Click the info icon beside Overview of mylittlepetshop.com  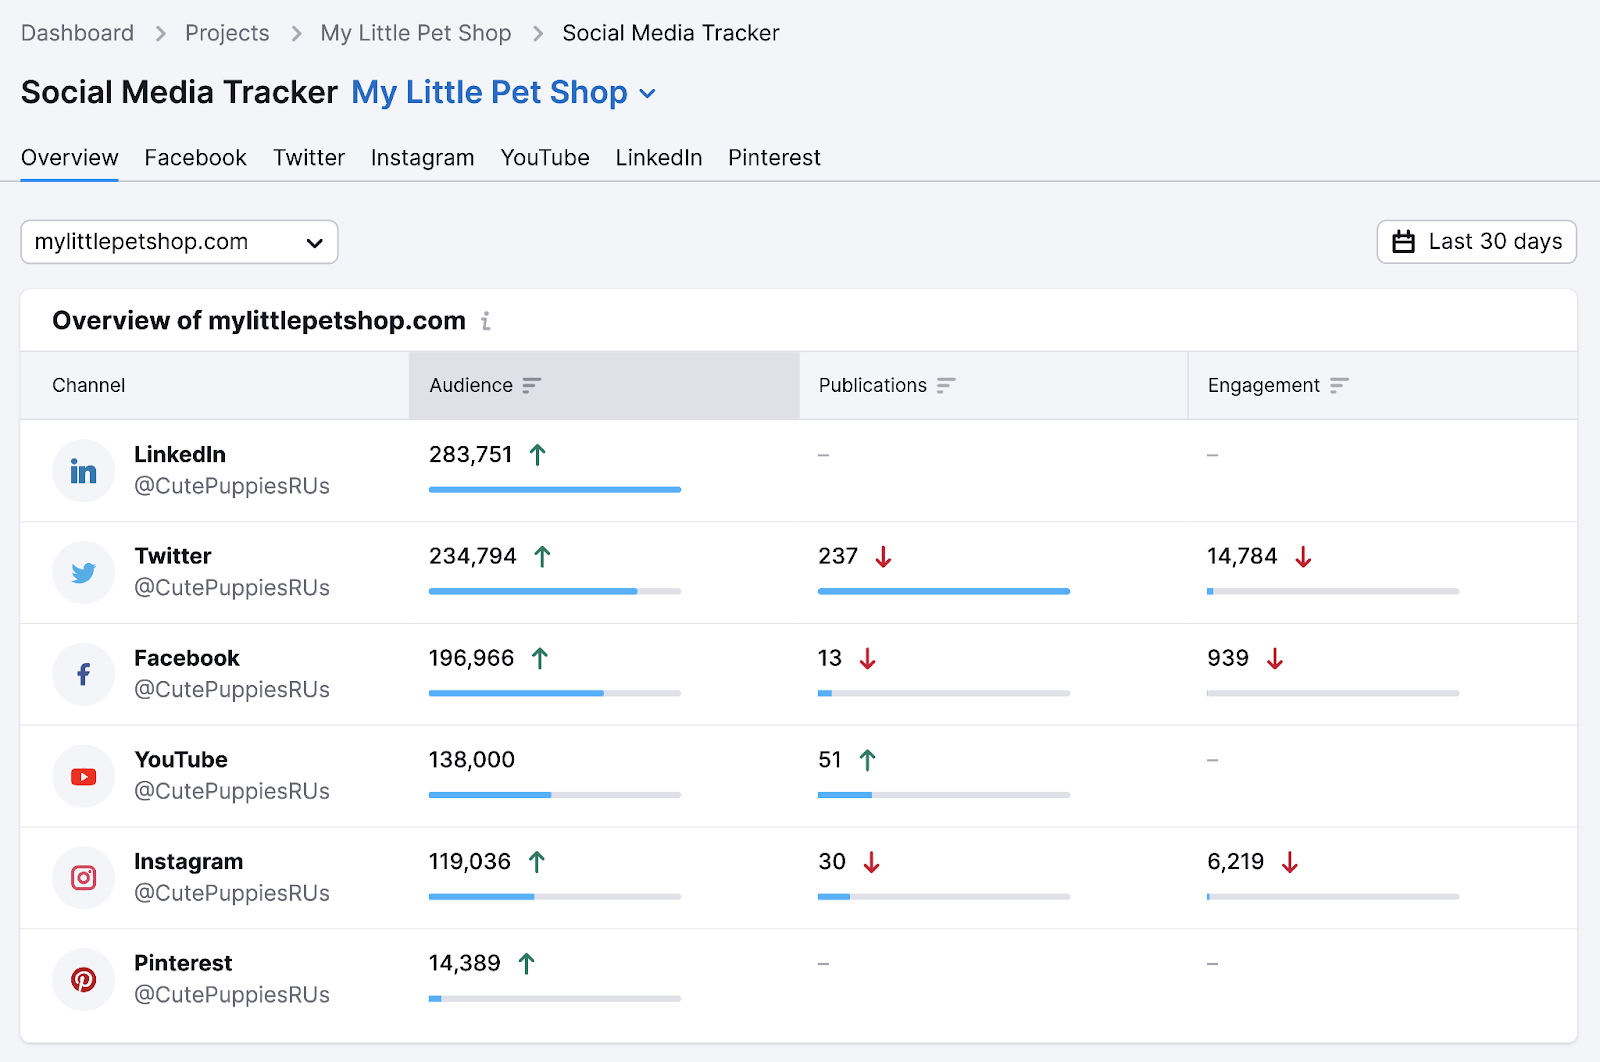[487, 321]
